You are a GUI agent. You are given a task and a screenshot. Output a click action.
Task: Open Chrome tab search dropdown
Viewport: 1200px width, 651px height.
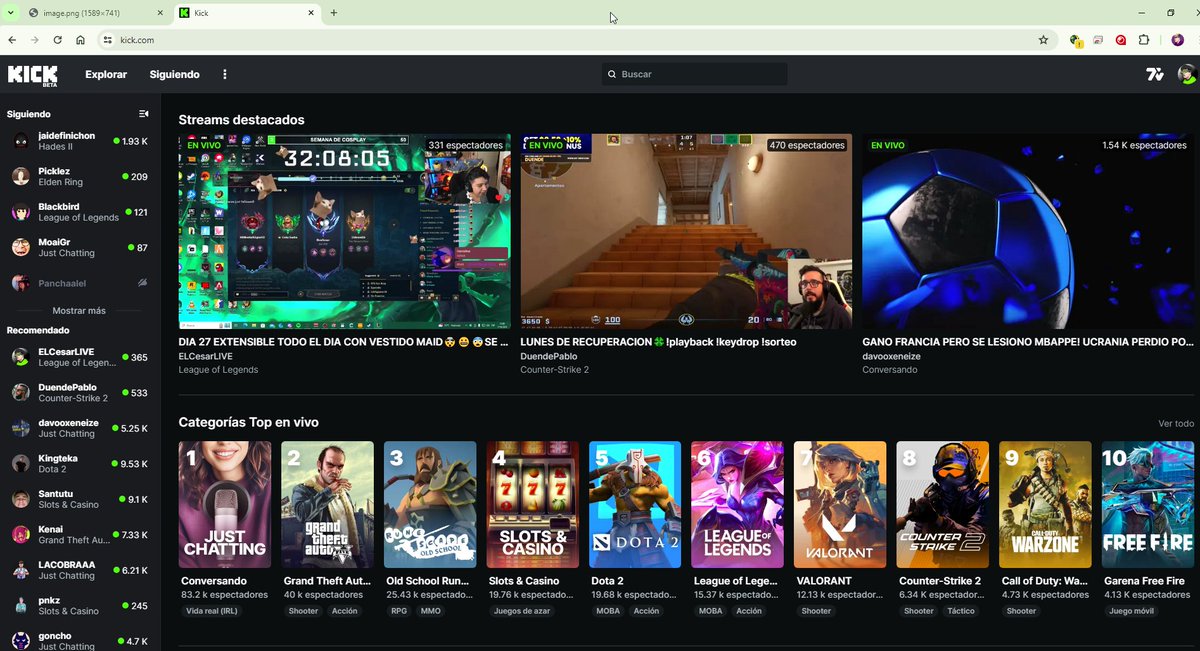coord(10,13)
